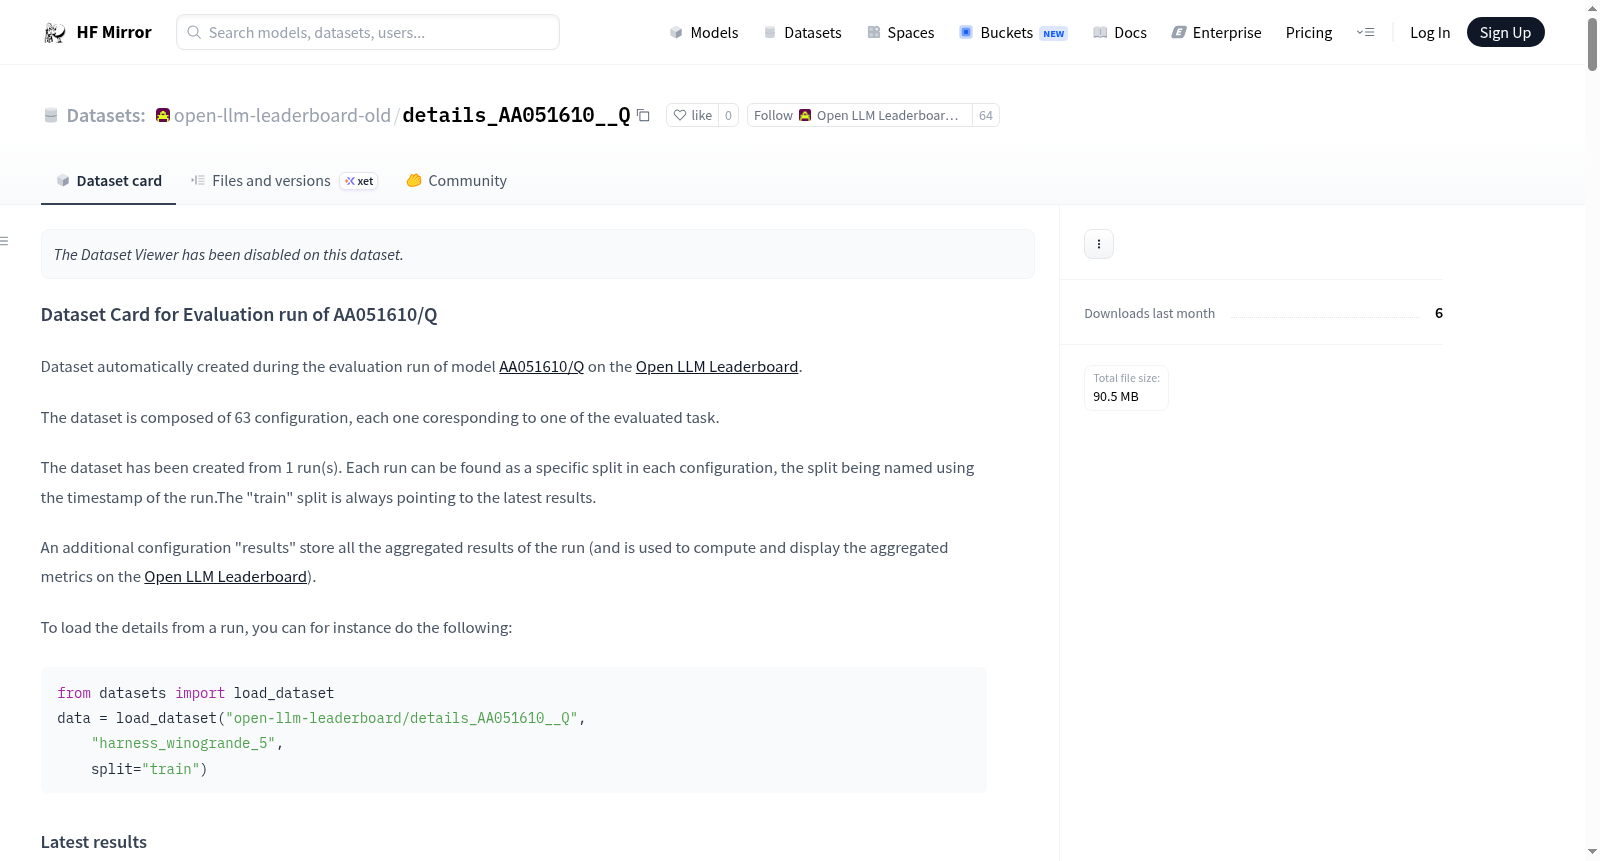Click the Files and versions tab icon
Viewport: 1600px width, 861px height.
coord(198,181)
